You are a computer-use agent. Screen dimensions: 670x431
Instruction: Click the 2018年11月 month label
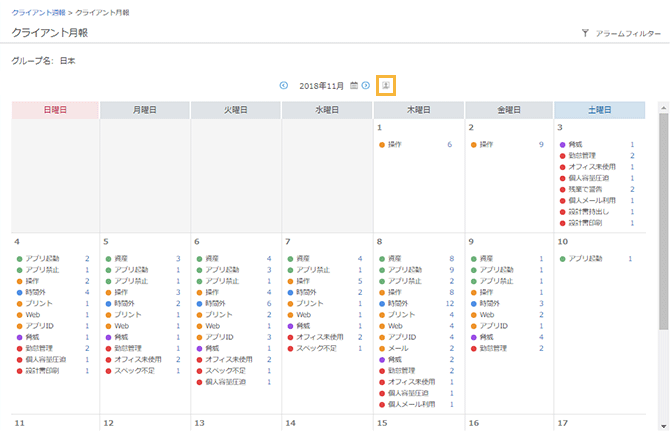click(x=321, y=86)
